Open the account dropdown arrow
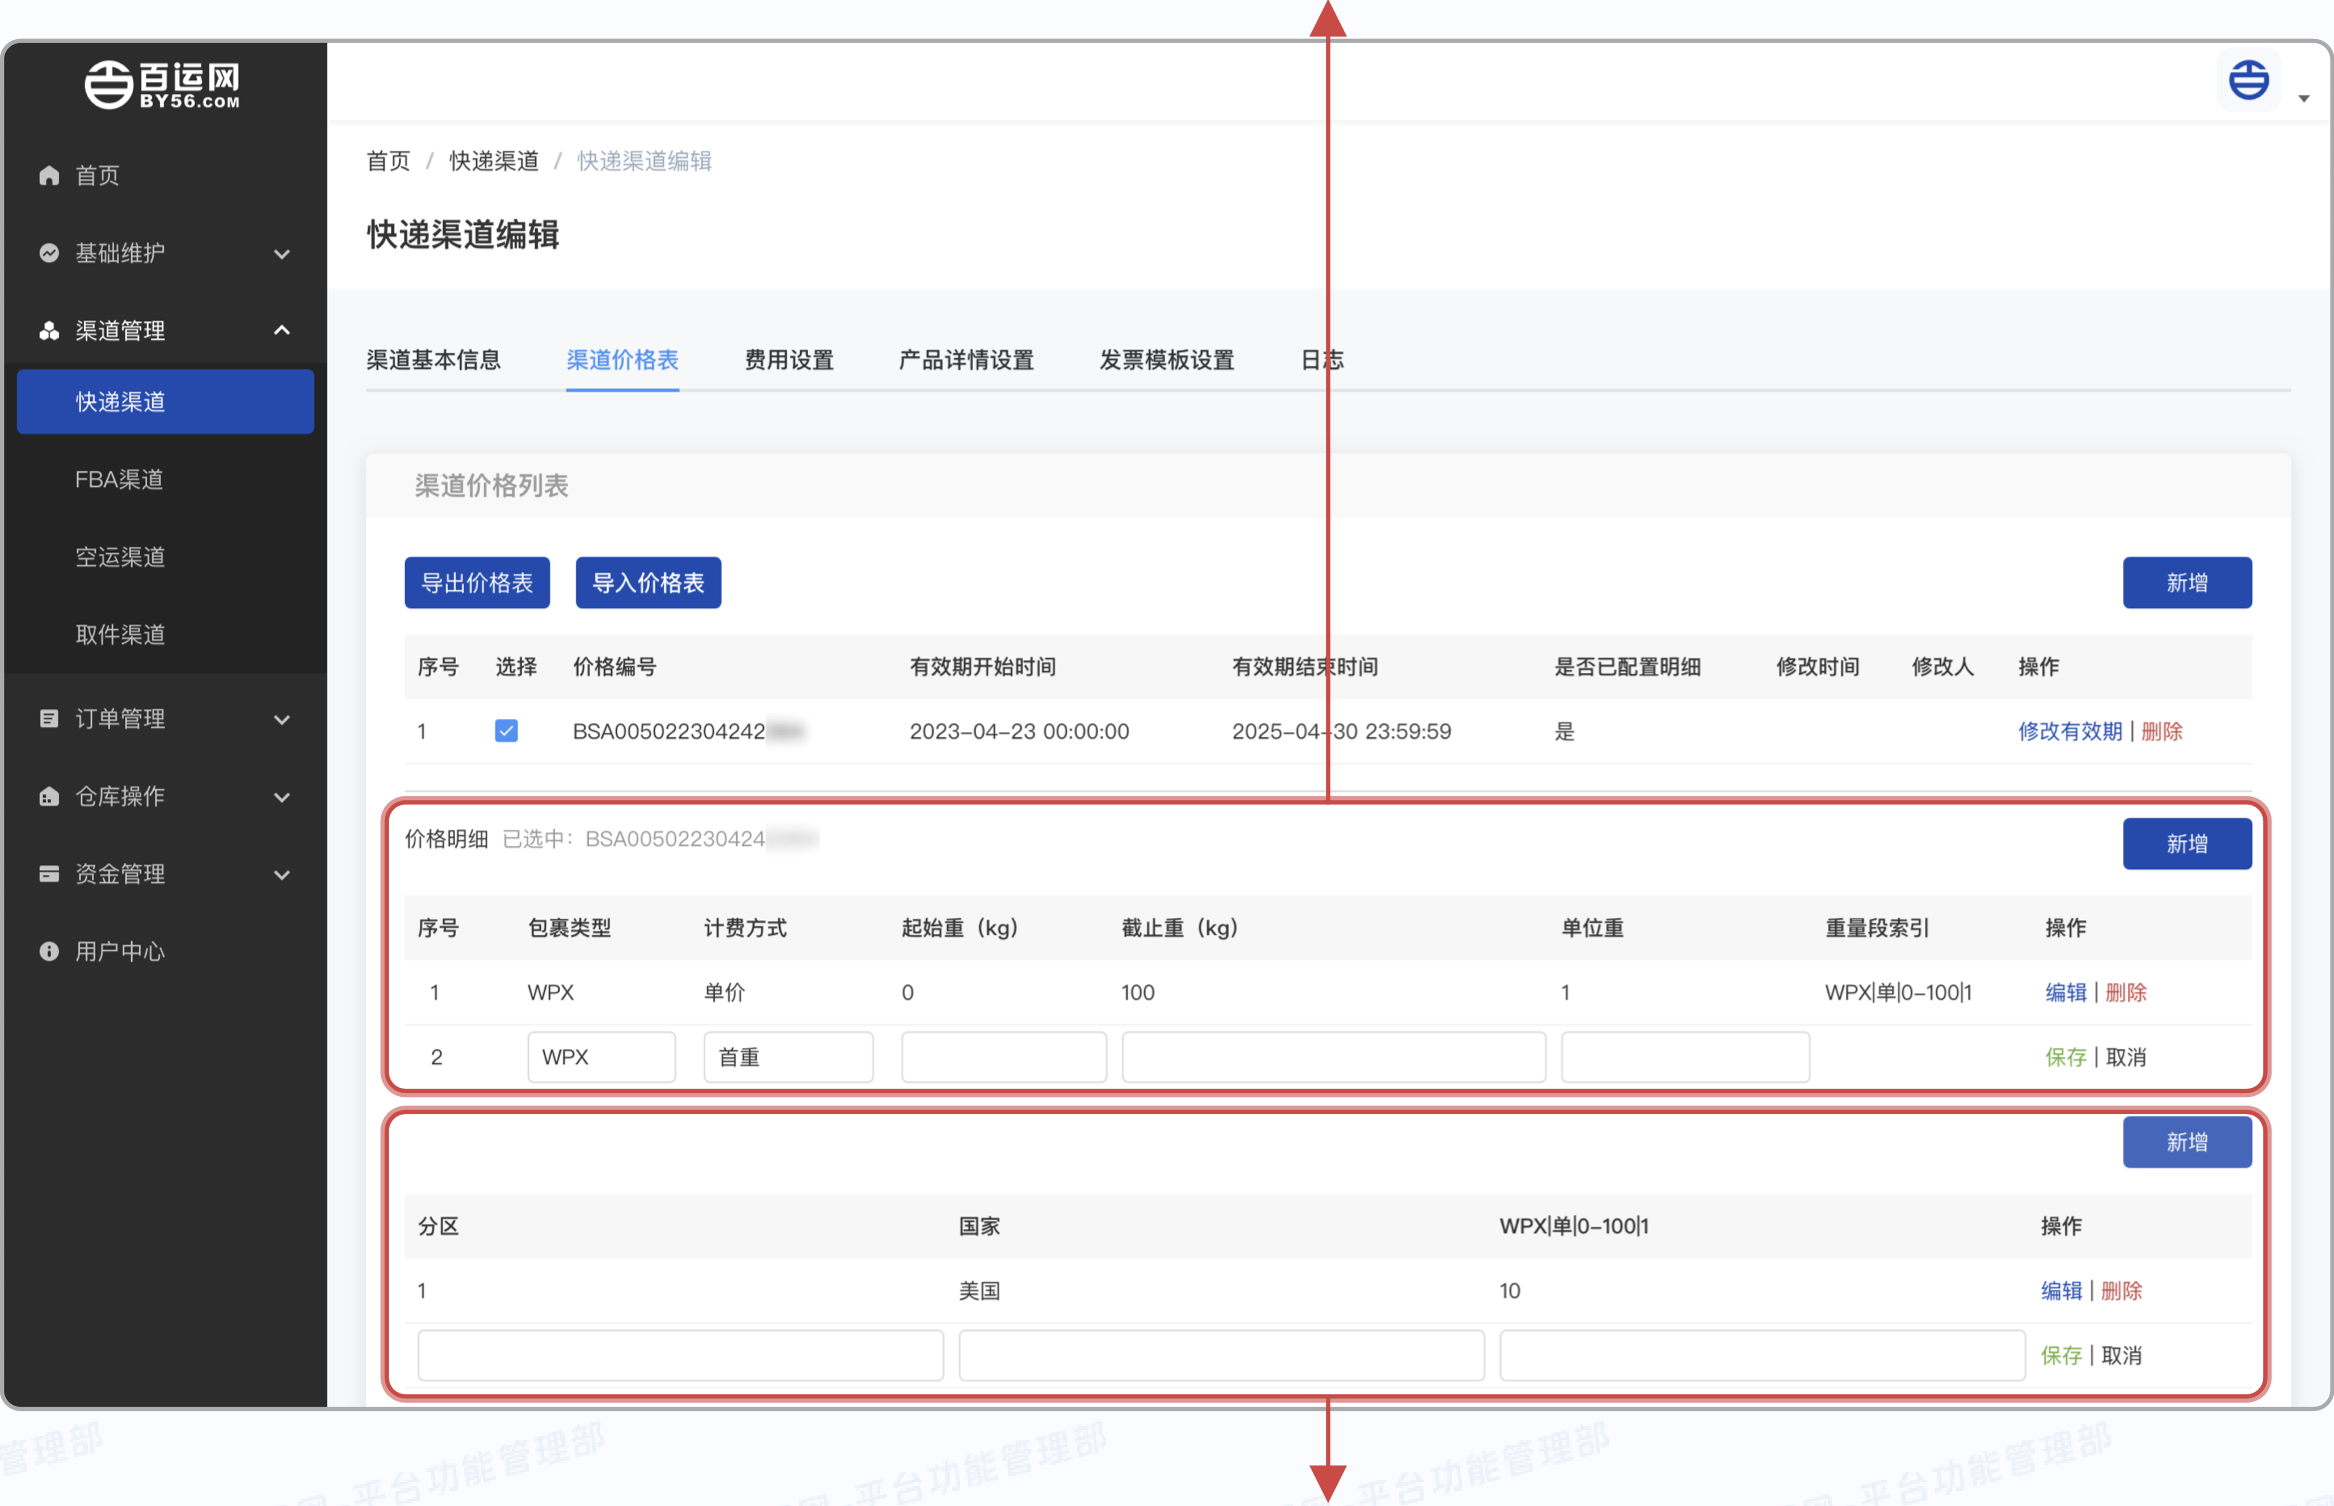 pyautogui.click(x=2304, y=98)
